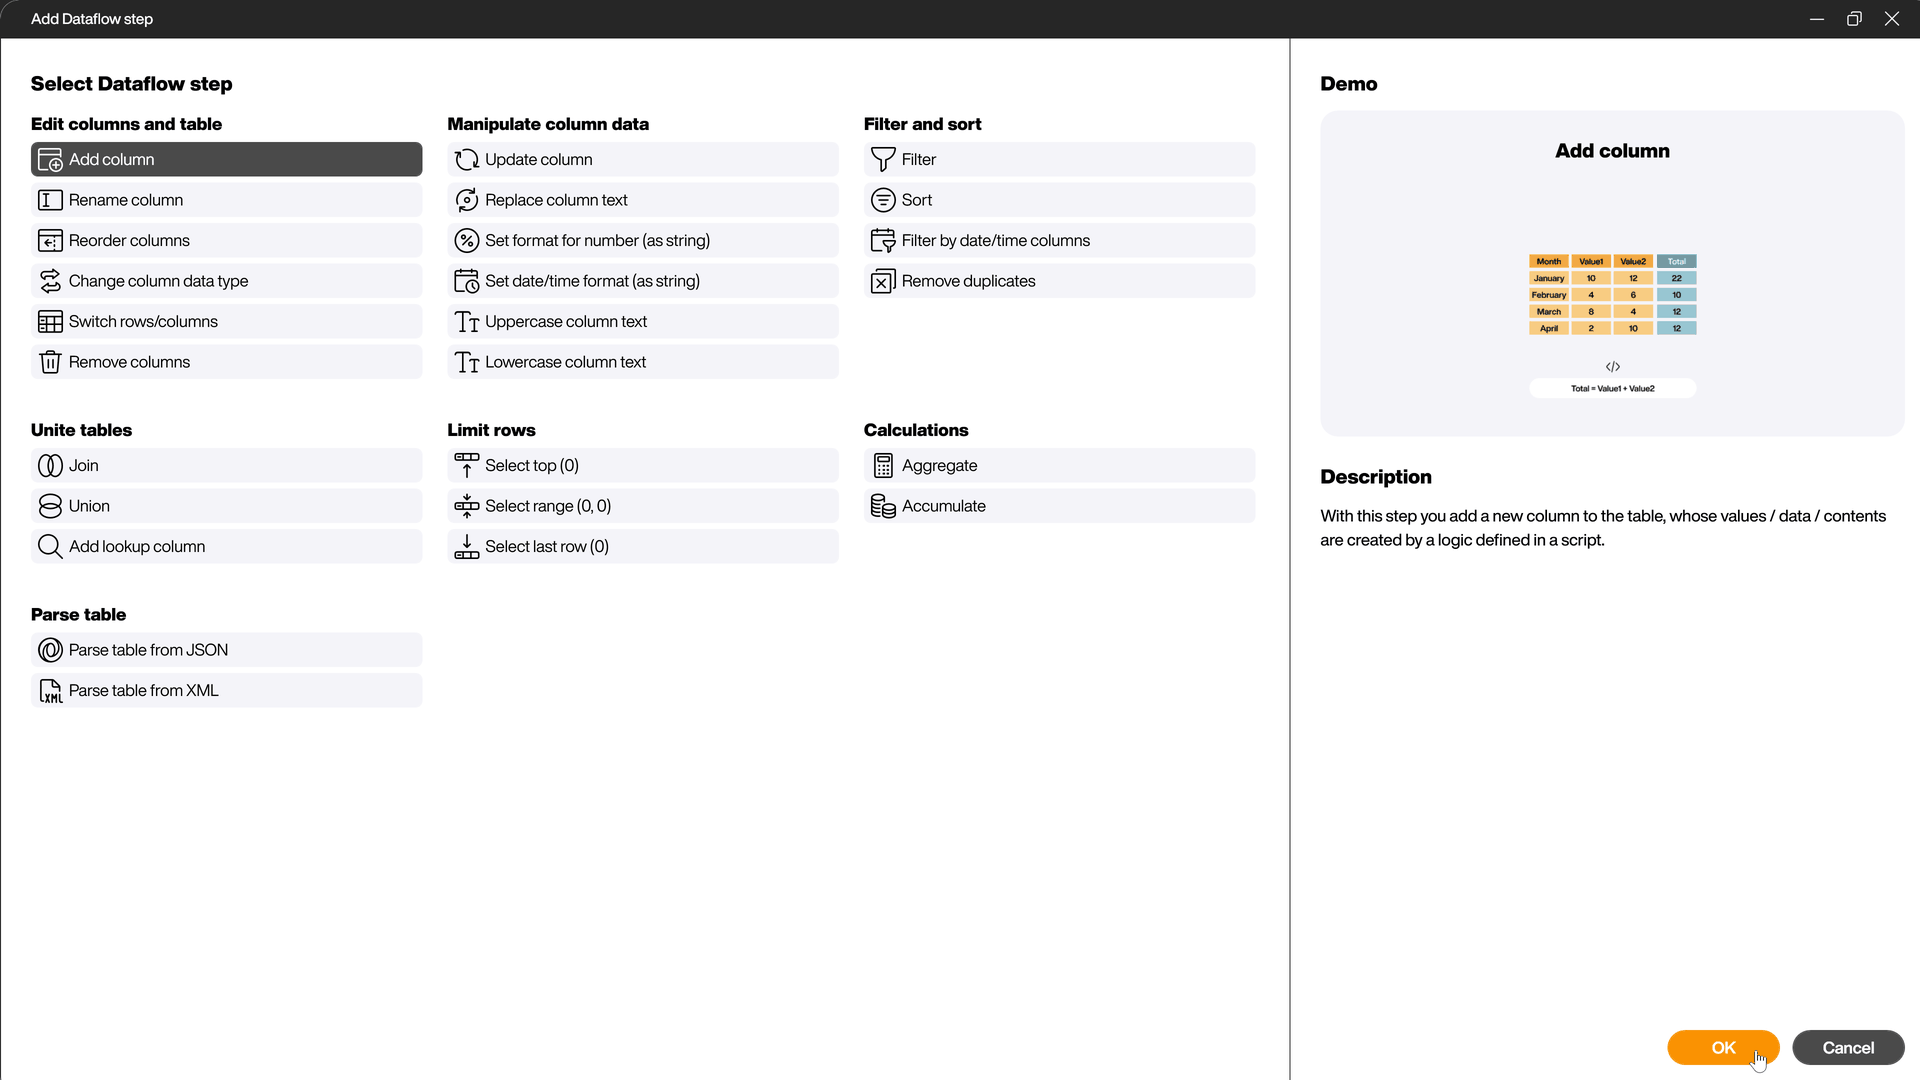Click the Join circles icon
The image size is (1920, 1080).
tap(50, 466)
